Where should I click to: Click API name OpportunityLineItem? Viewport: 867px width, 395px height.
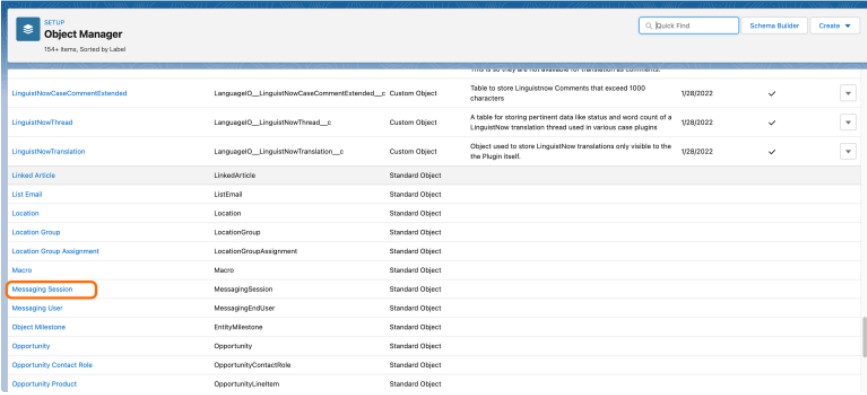246,384
